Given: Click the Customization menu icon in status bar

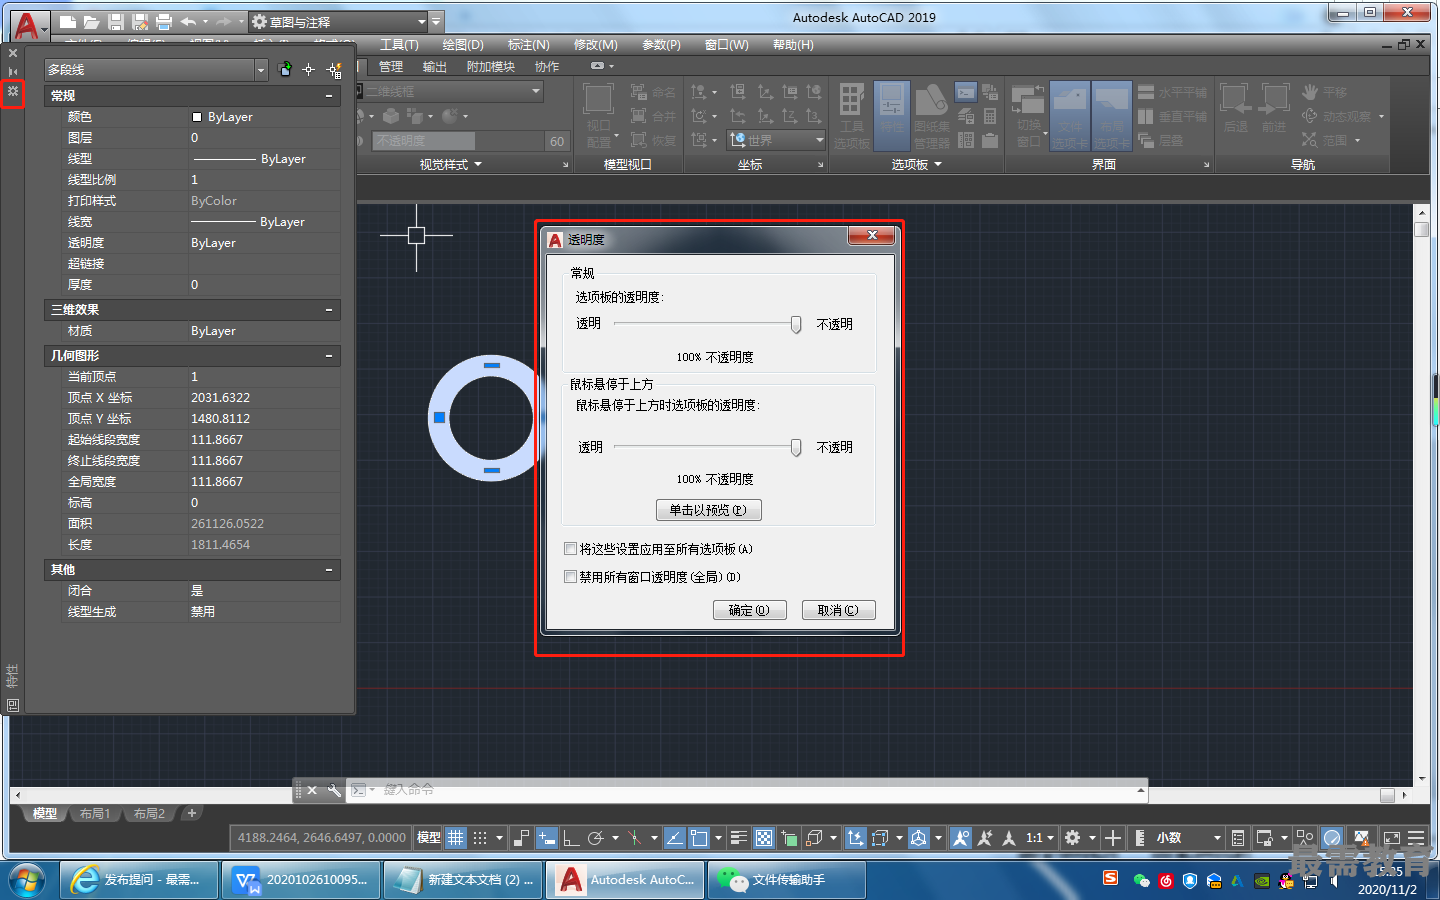Looking at the screenshot, I should pyautogui.click(x=1416, y=838).
